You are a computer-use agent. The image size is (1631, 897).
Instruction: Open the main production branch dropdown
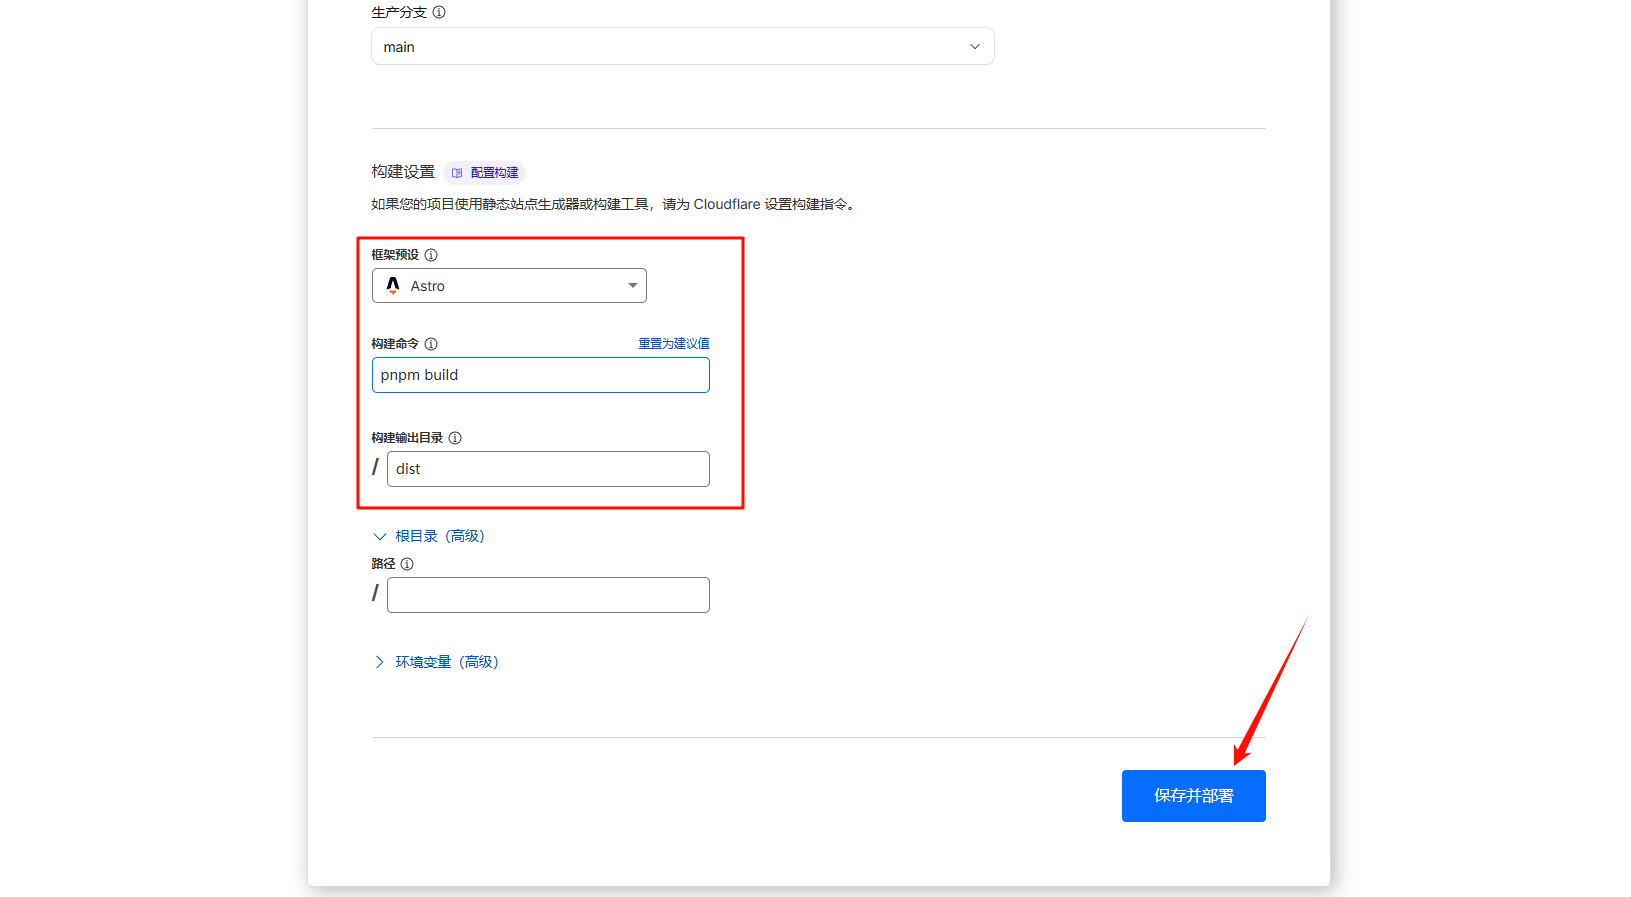click(x=682, y=47)
